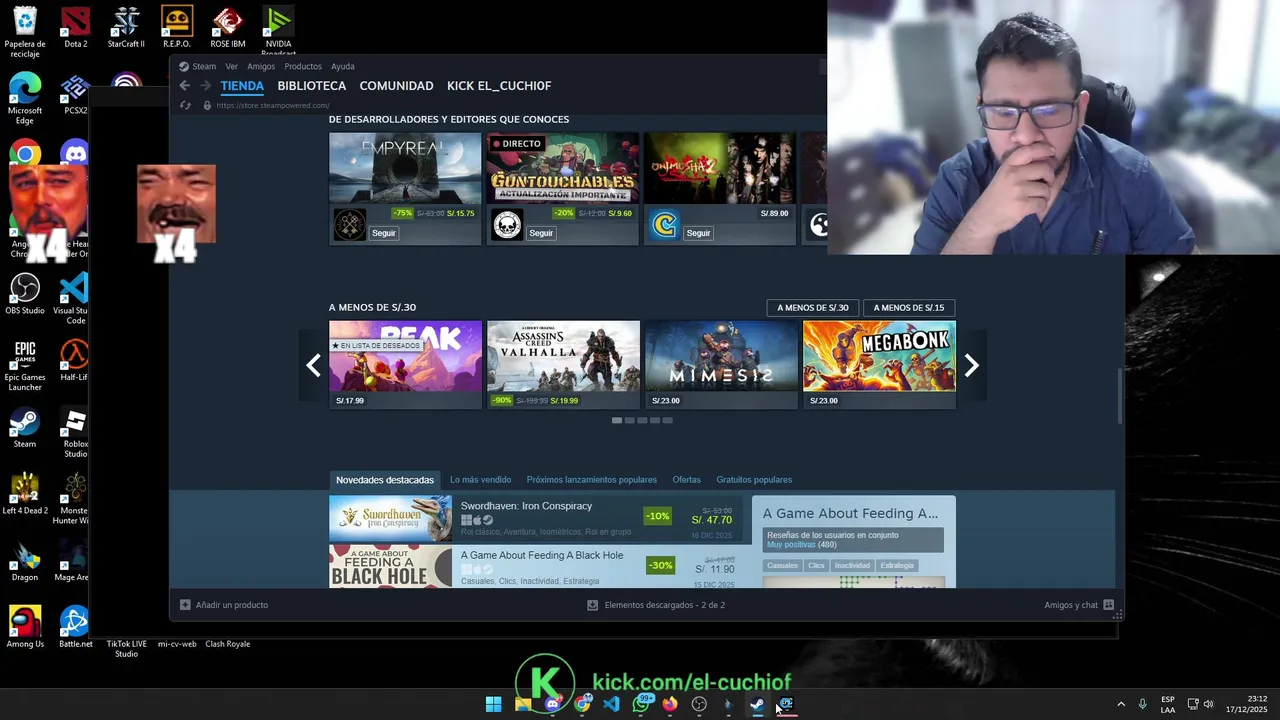This screenshot has width=1280, height=720.
Task: Select the Próximos lanzamientos populares tab
Action: [591, 480]
